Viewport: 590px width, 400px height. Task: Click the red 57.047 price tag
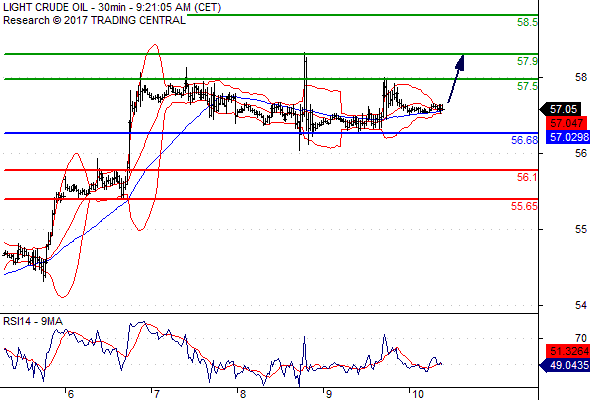tap(566, 123)
